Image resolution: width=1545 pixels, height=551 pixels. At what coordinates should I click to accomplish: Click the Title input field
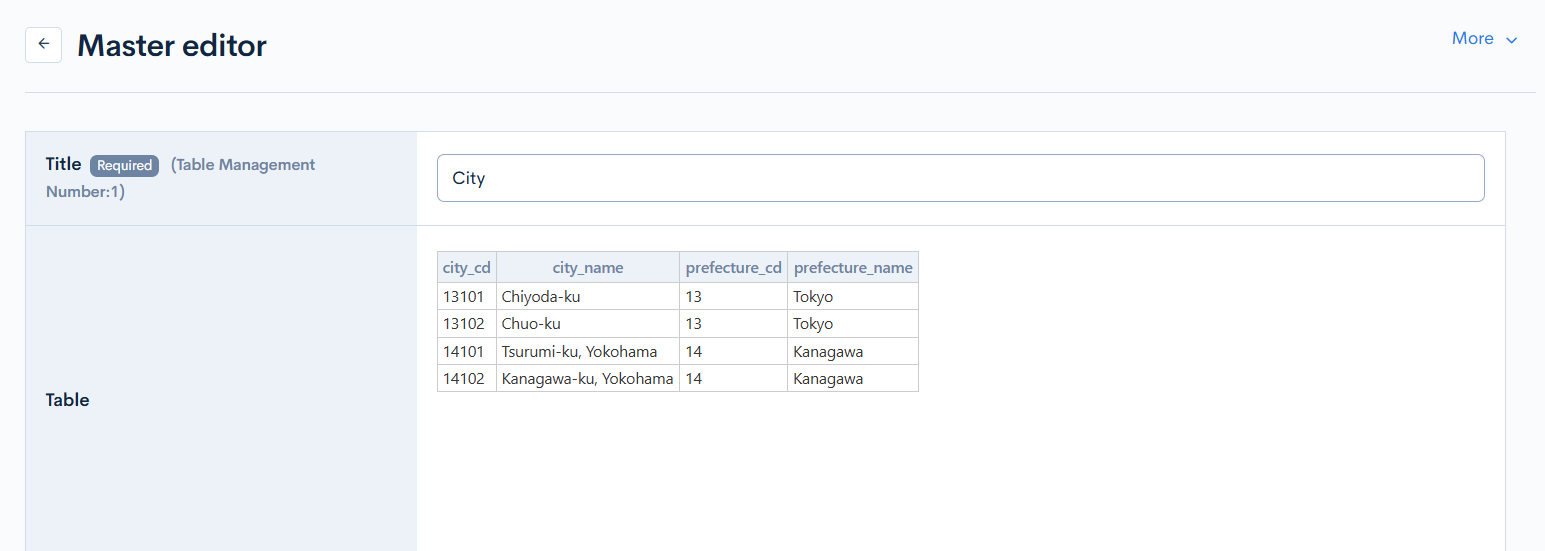960,178
